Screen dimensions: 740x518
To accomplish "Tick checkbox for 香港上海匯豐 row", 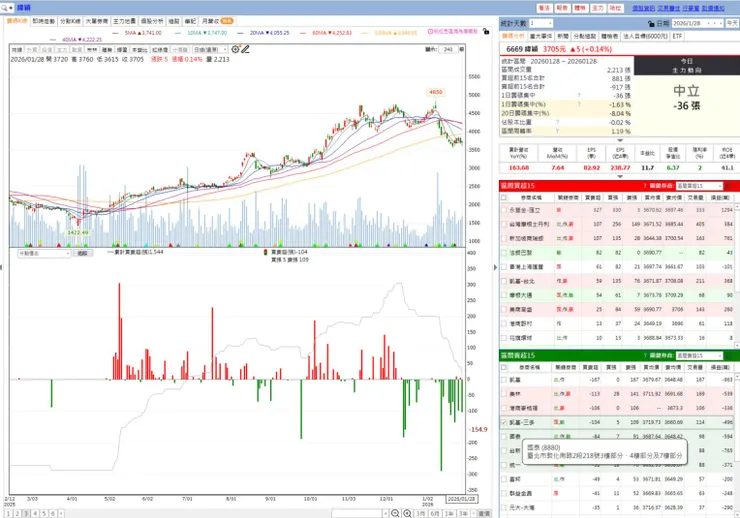I will (x=504, y=267).
